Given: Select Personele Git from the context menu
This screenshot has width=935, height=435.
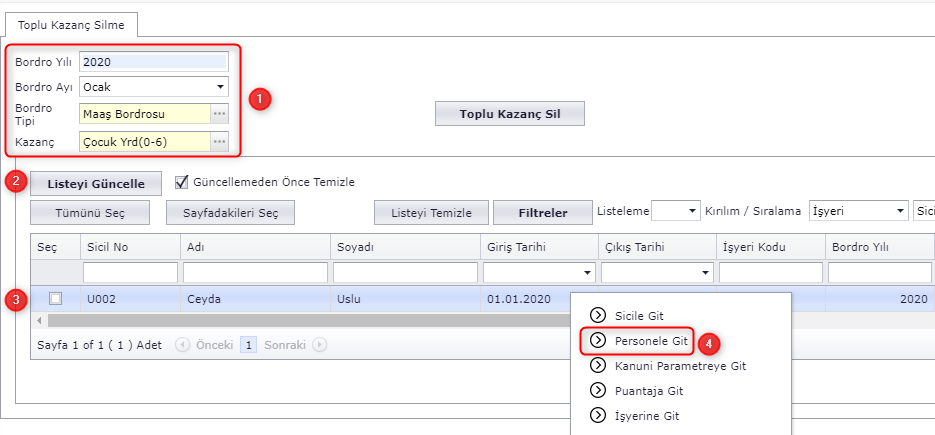Looking at the screenshot, I should coord(651,341).
